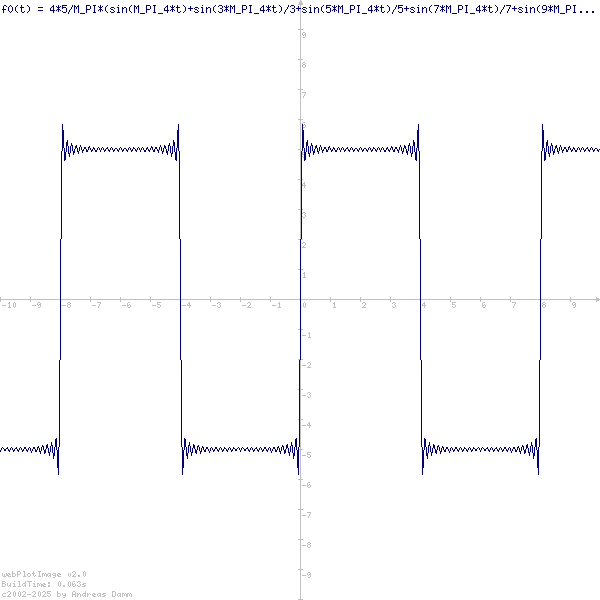This screenshot has height=600, width=600.
Task: Click the f0(t) formula text
Action: (x=298, y=9)
